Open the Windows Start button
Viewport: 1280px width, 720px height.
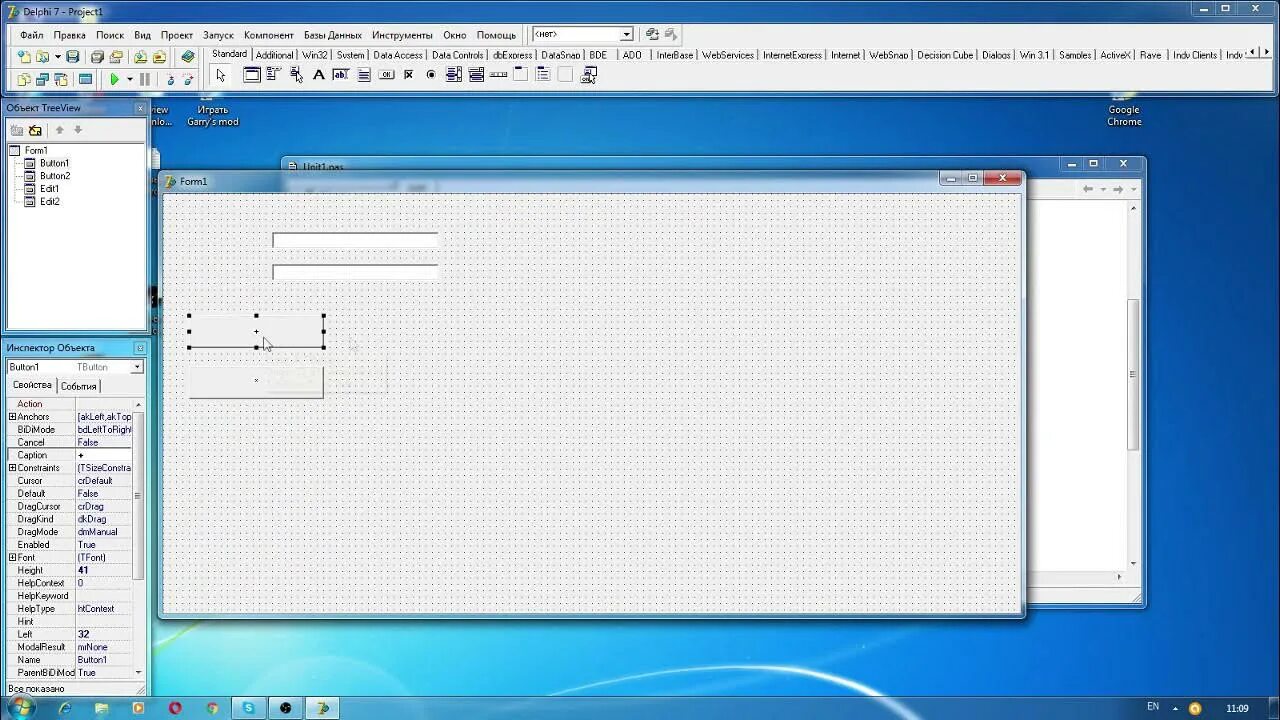point(20,707)
